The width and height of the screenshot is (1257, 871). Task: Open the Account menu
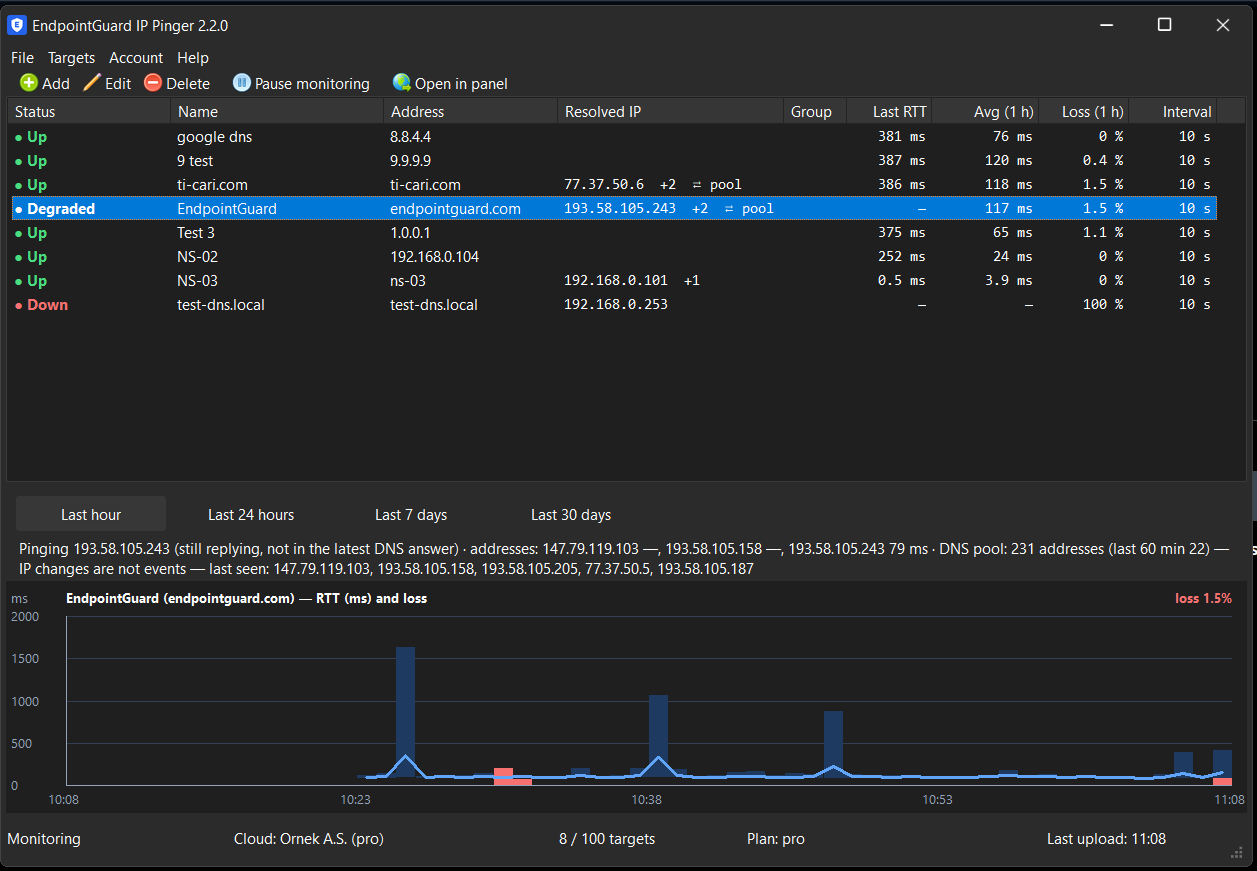click(x=136, y=58)
